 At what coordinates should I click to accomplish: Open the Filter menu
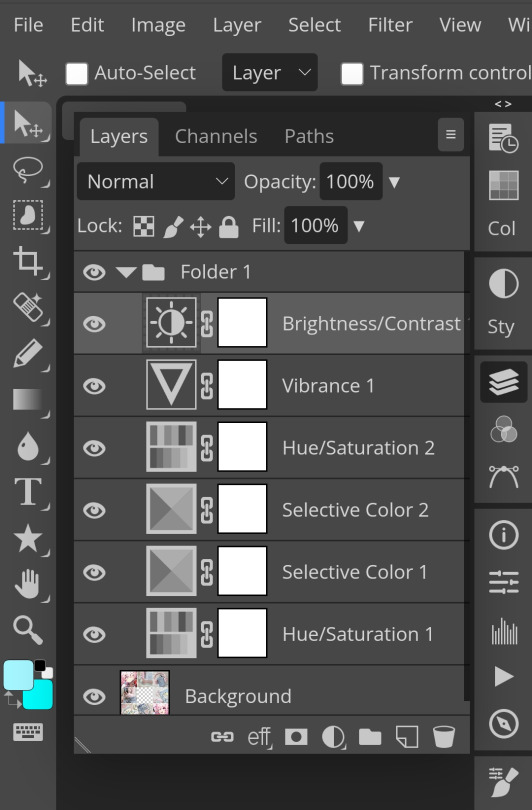(x=390, y=25)
